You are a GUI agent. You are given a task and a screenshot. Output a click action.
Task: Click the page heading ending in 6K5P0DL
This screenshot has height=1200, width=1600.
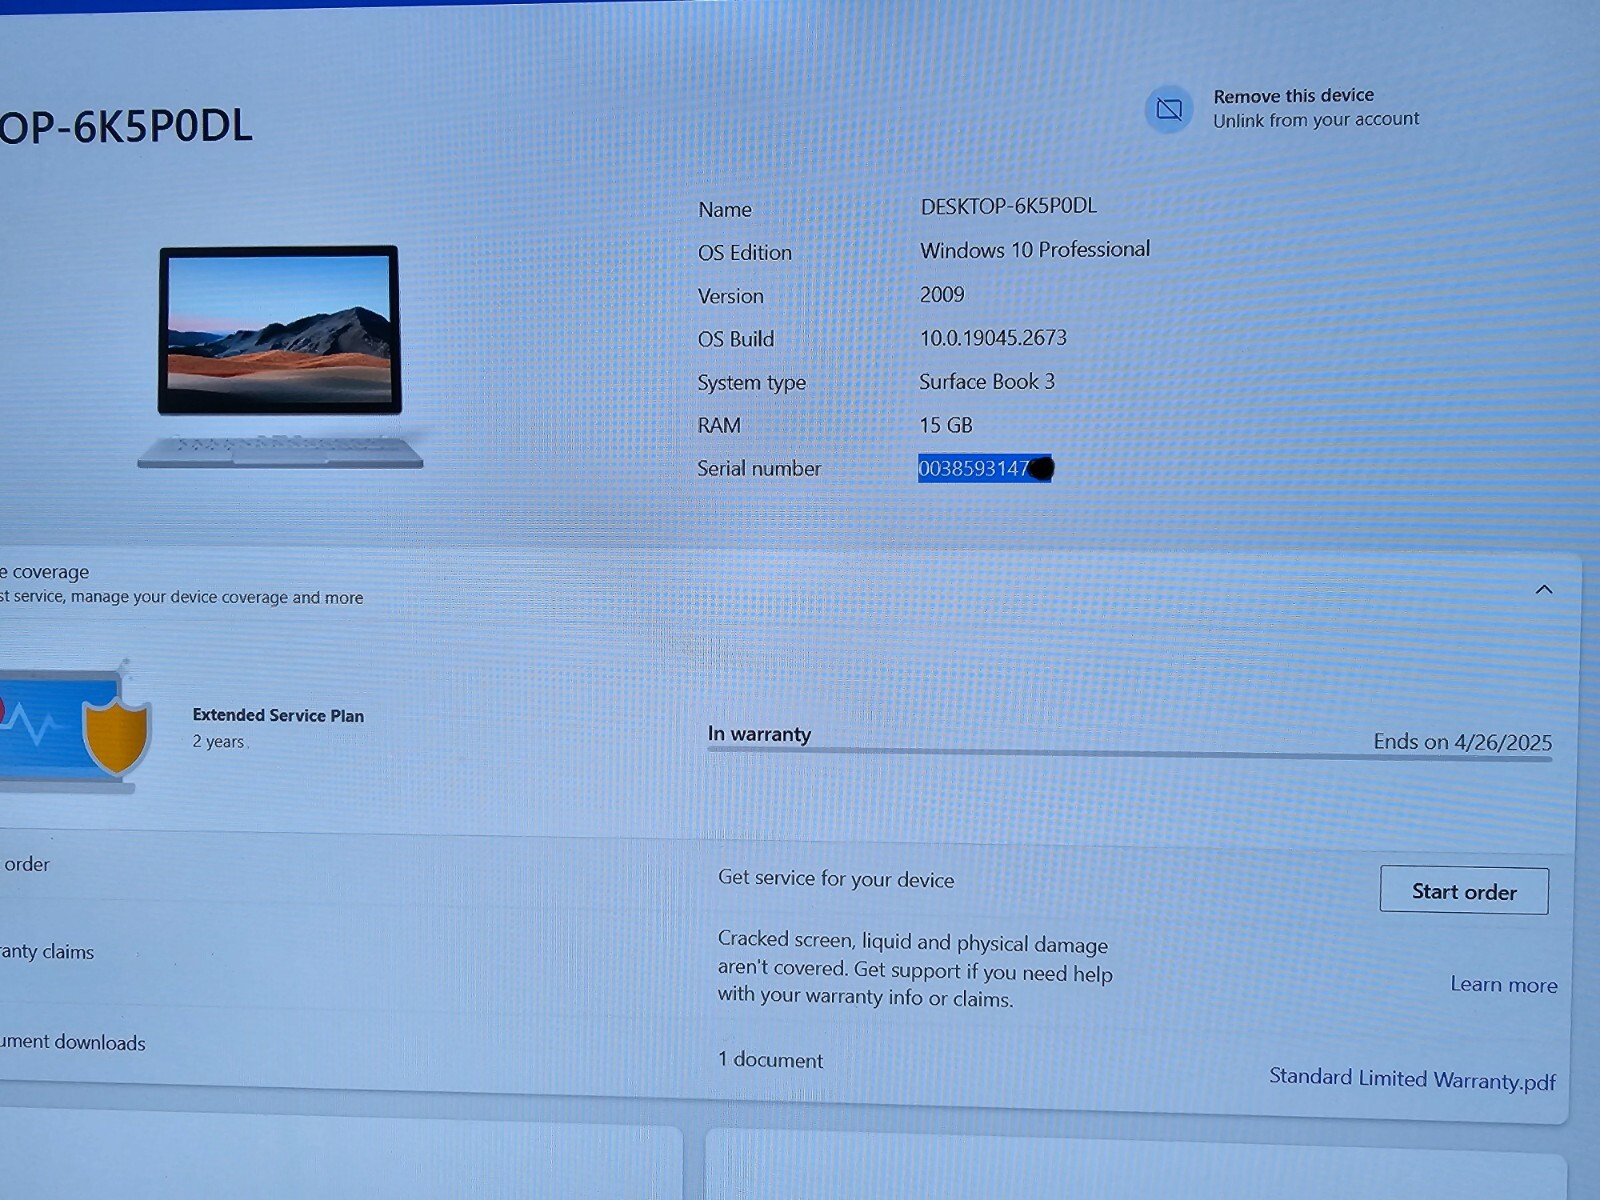click(126, 127)
